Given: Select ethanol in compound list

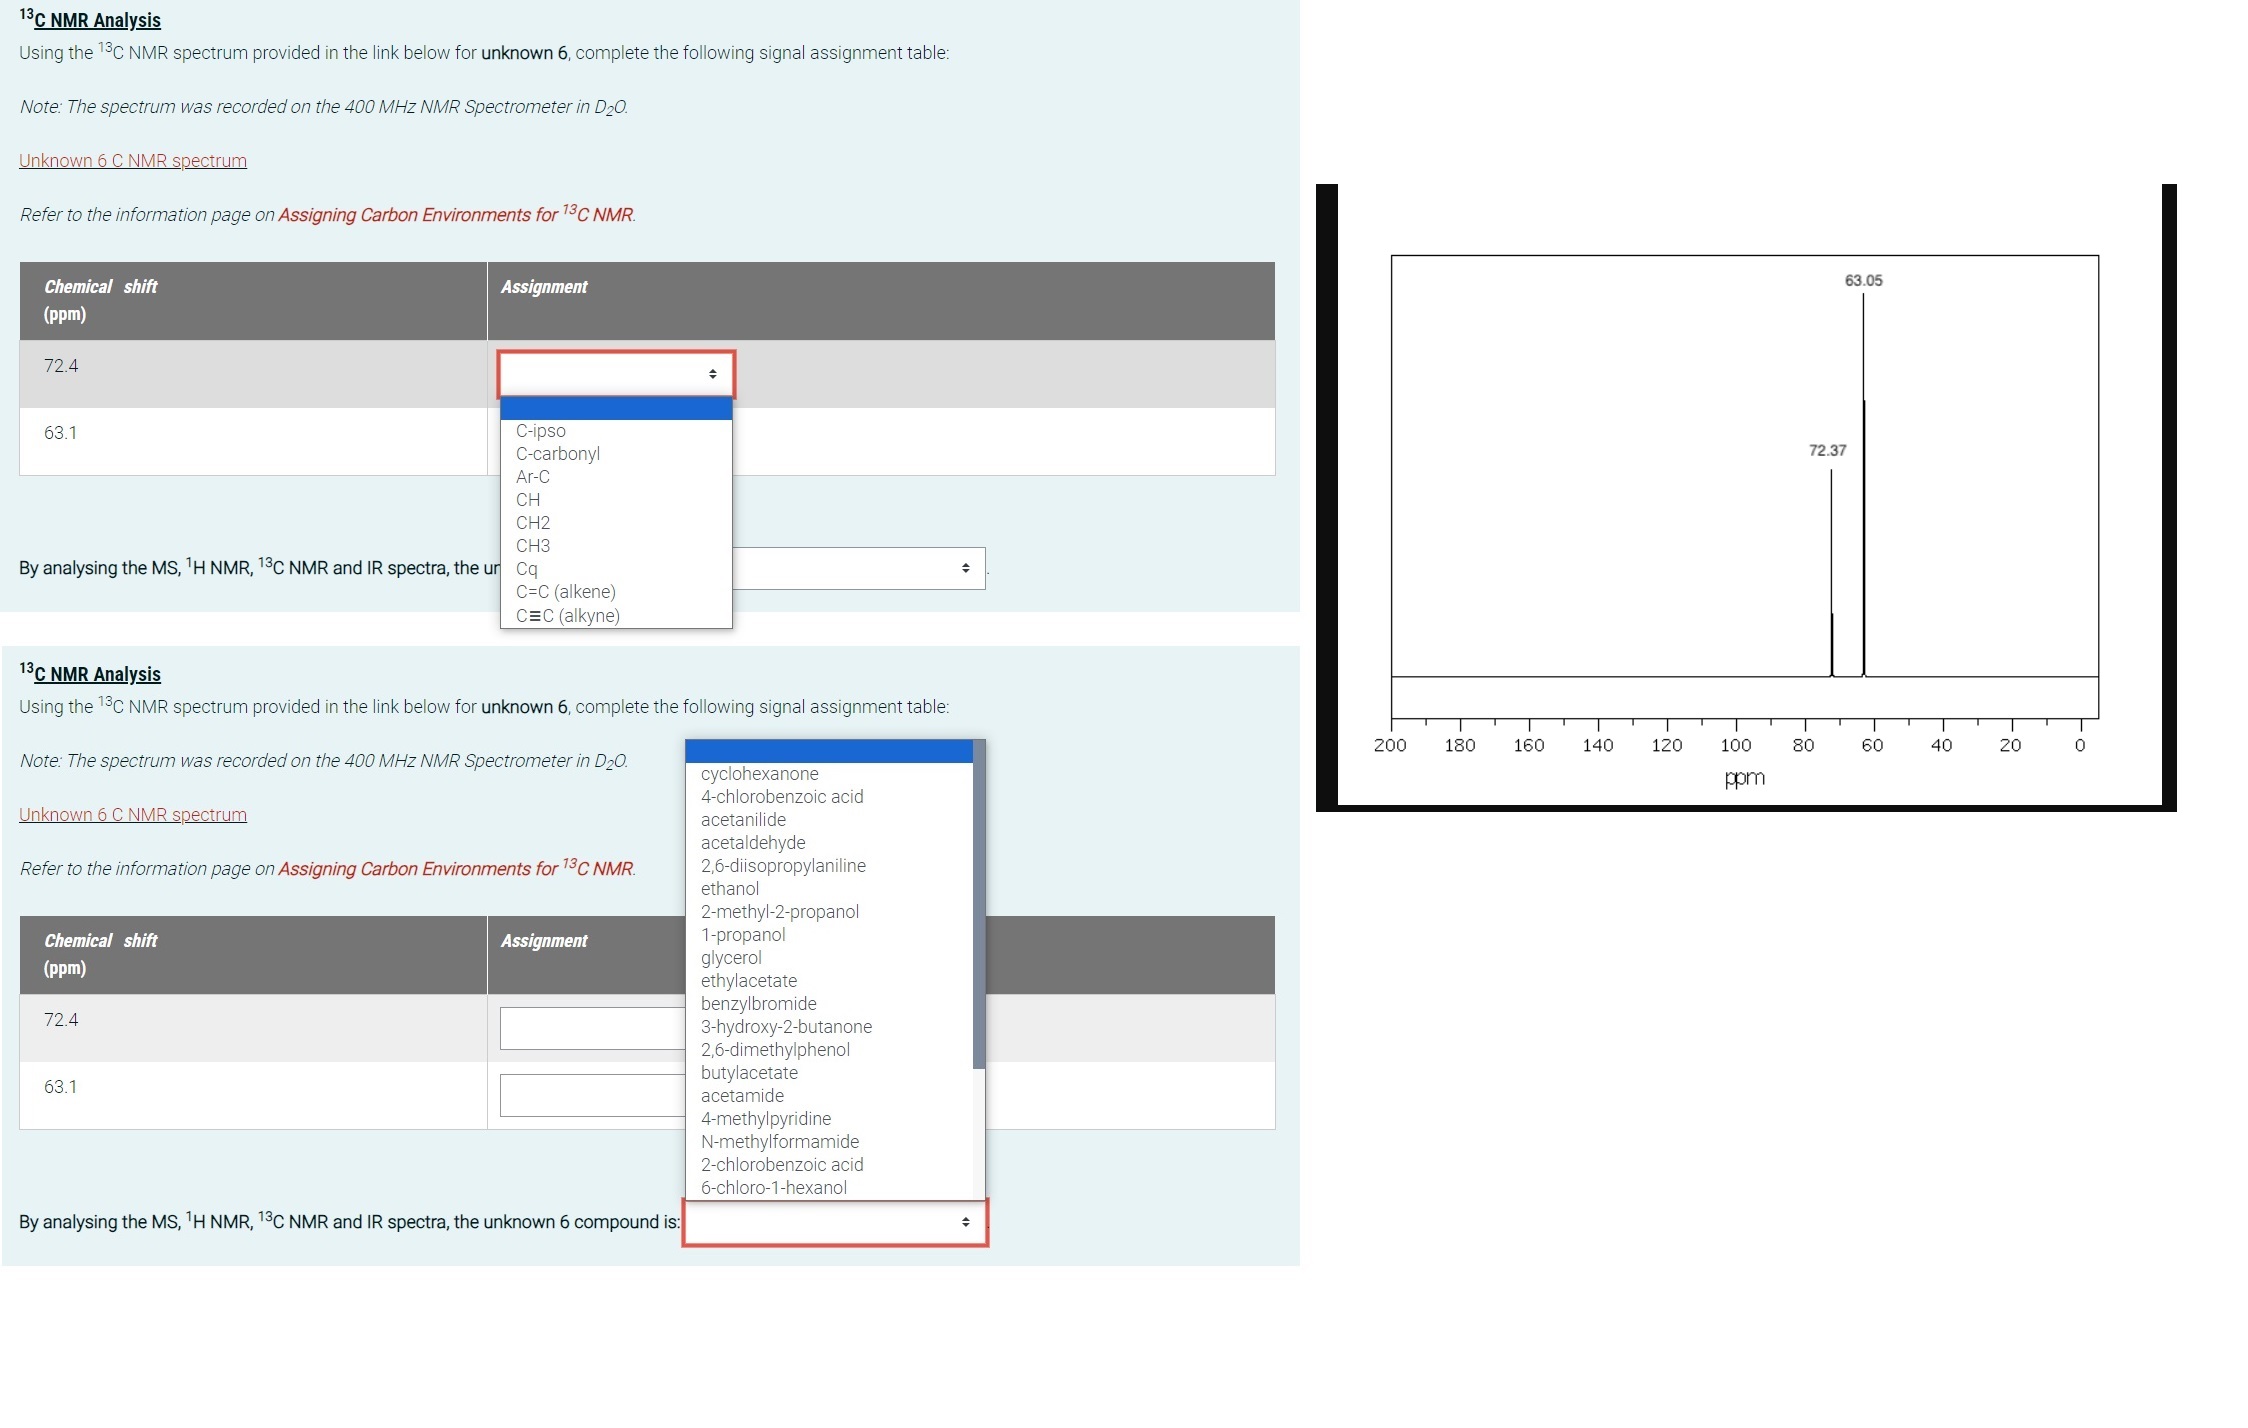Looking at the screenshot, I should (x=730, y=889).
